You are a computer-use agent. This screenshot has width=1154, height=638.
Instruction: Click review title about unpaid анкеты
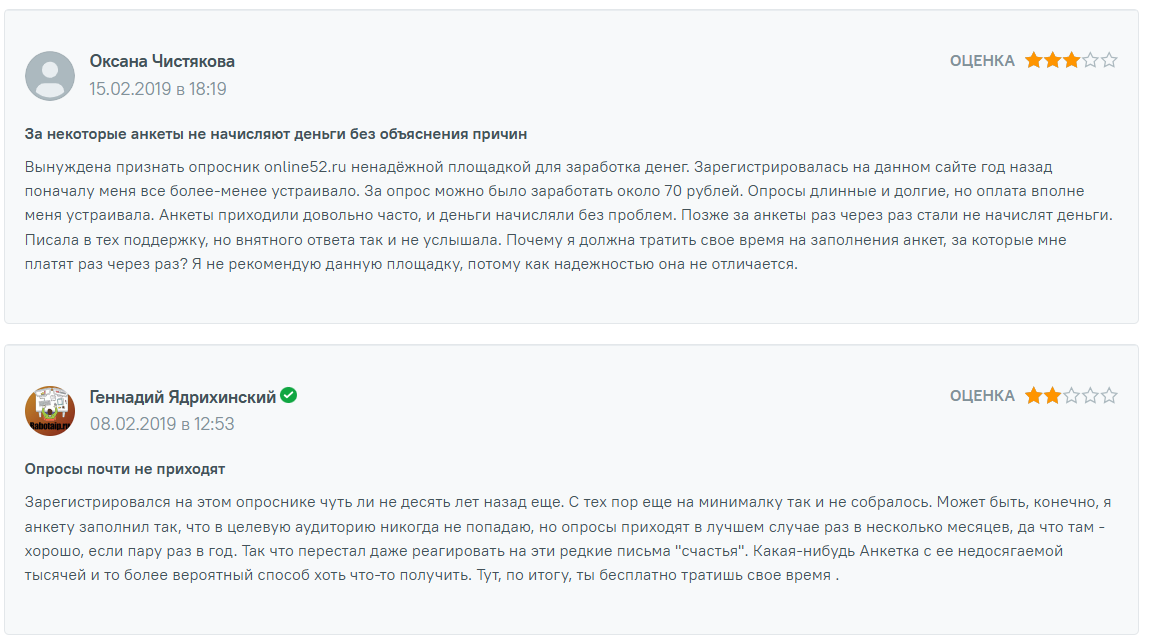[x=275, y=133]
